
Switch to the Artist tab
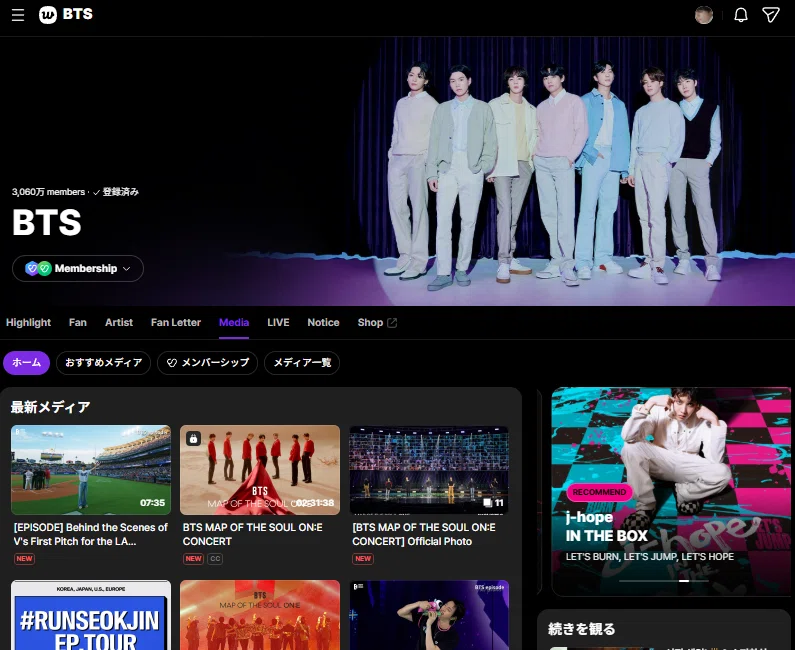119,322
